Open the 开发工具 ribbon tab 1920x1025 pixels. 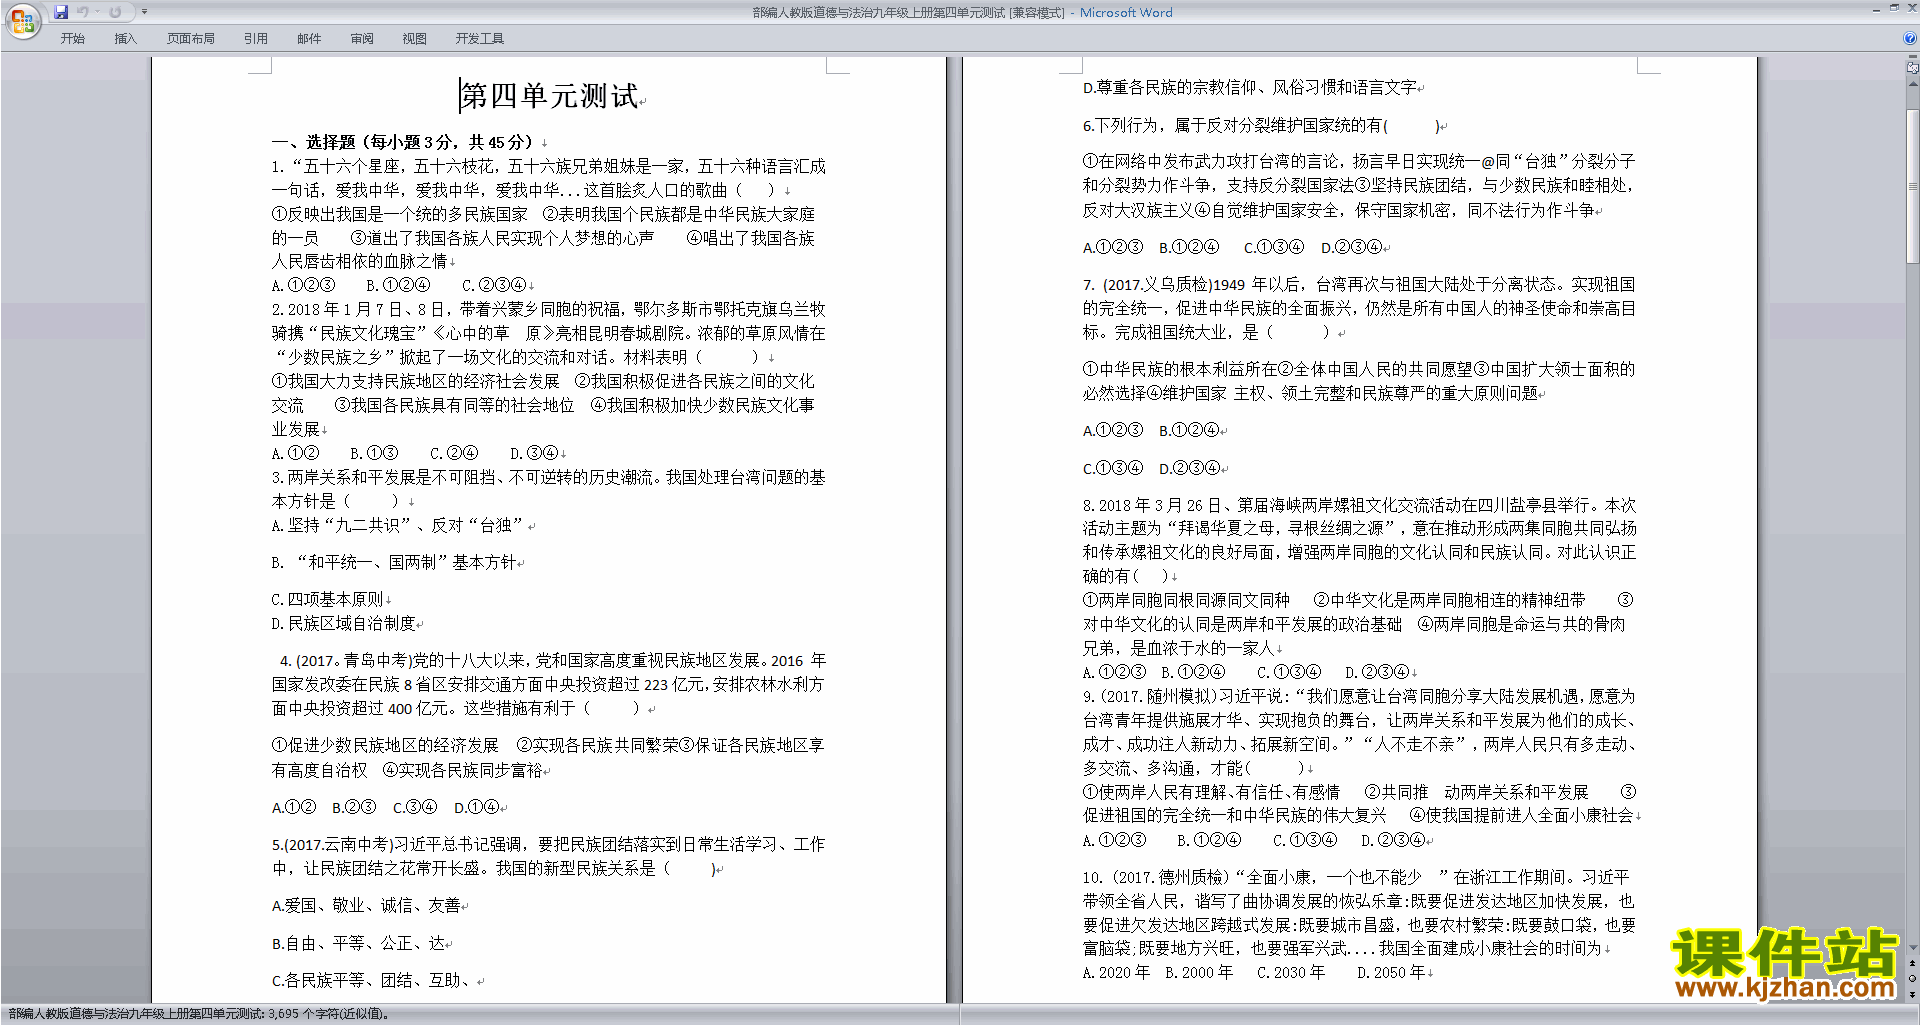[x=480, y=38]
